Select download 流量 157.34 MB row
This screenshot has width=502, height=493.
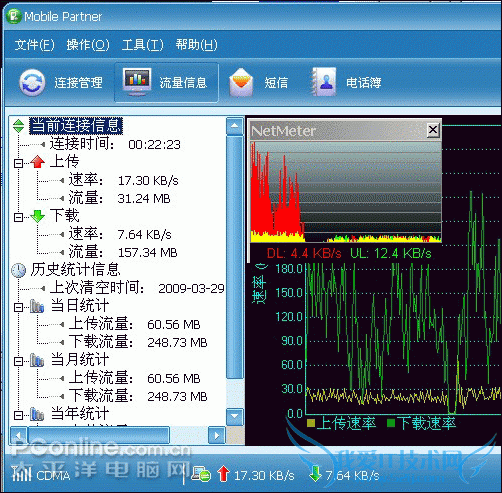pyautogui.click(x=123, y=252)
